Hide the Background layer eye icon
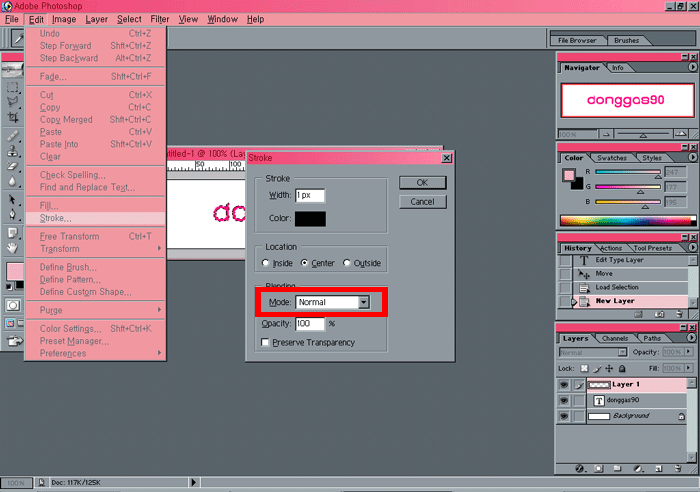This screenshot has height=492, width=700. [564, 416]
